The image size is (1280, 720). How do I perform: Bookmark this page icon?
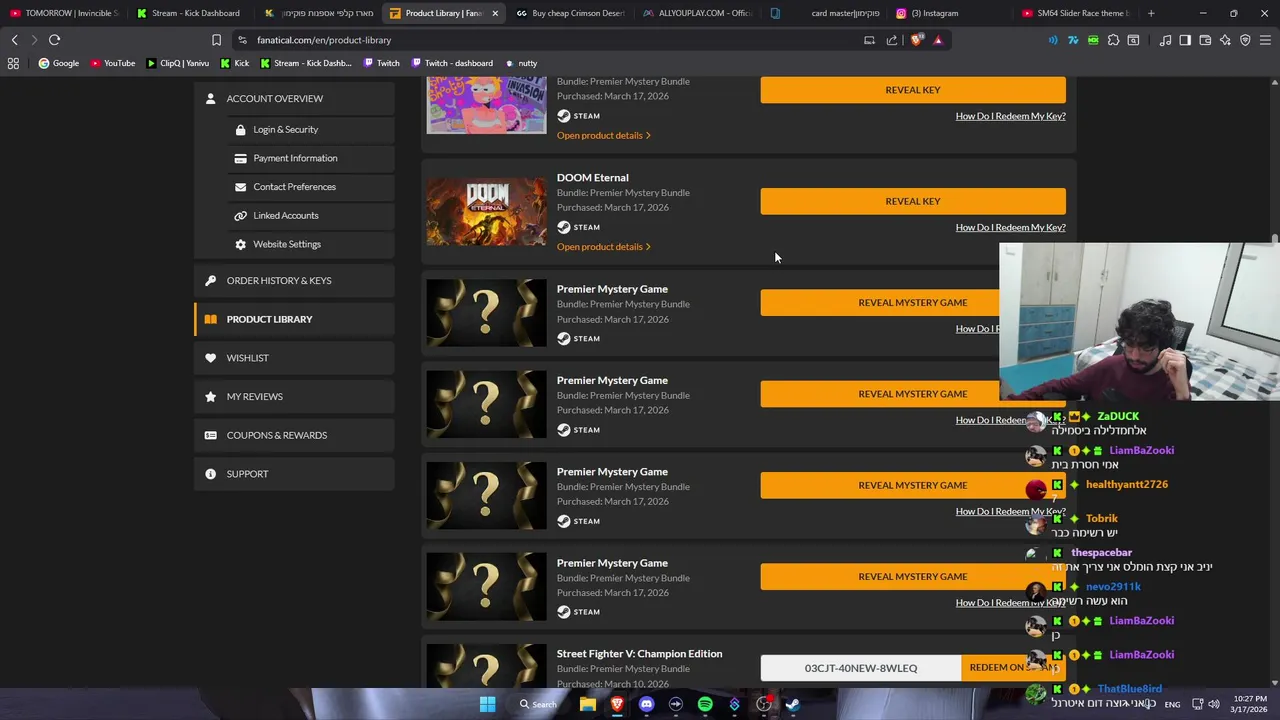(216, 40)
